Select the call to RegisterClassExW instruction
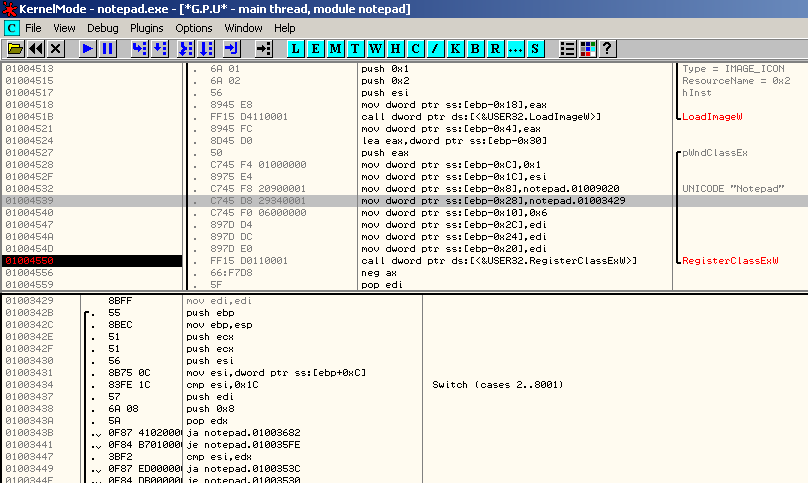 tap(498, 260)
